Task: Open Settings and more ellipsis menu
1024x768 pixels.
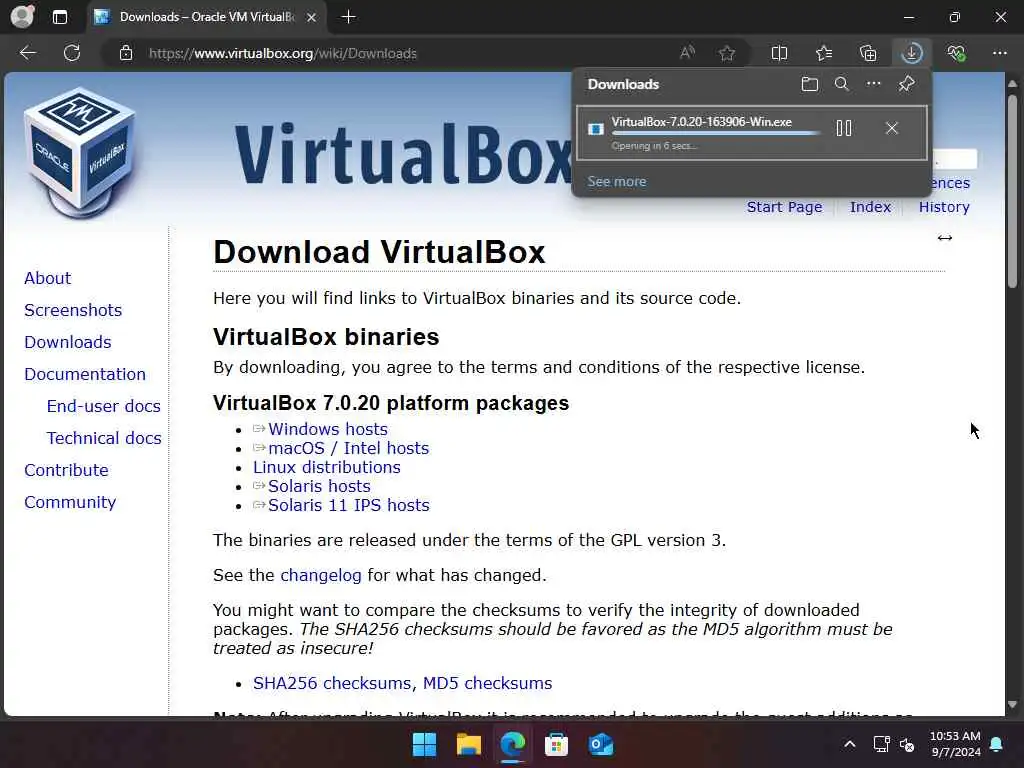Action: tap(1000, 53)
